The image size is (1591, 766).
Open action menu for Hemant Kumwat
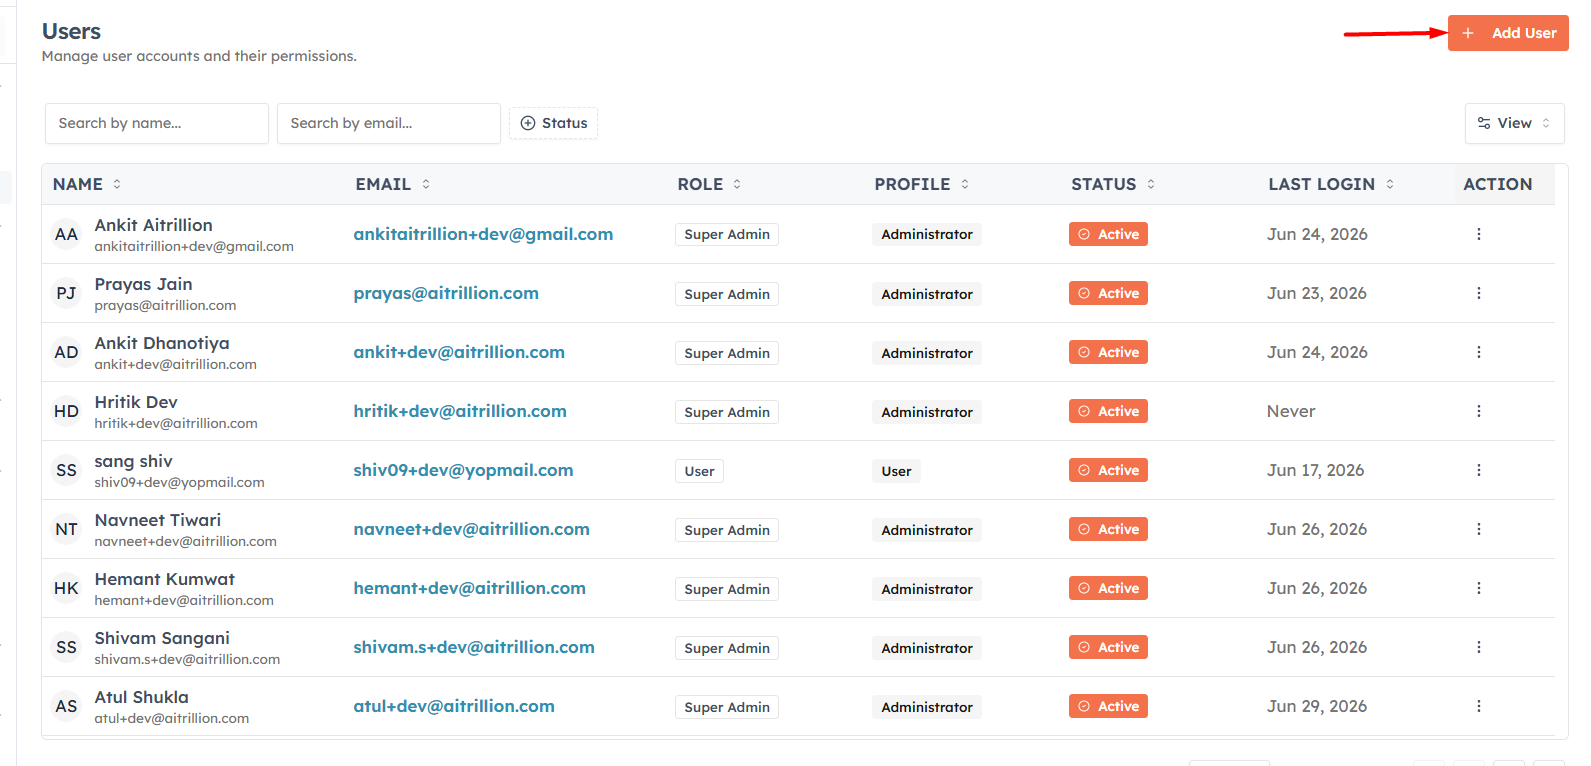pyautogui.click(x=1478, y=588)
